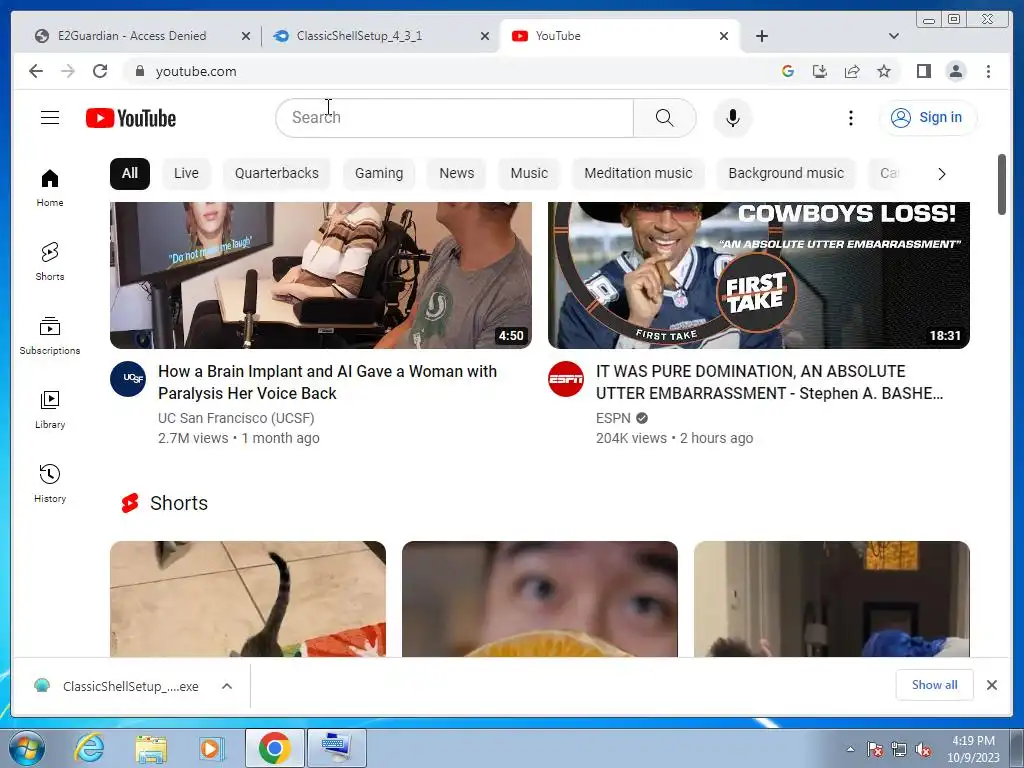Open a new tab with plus button
1024x768 pixels.
click(761, 36)
